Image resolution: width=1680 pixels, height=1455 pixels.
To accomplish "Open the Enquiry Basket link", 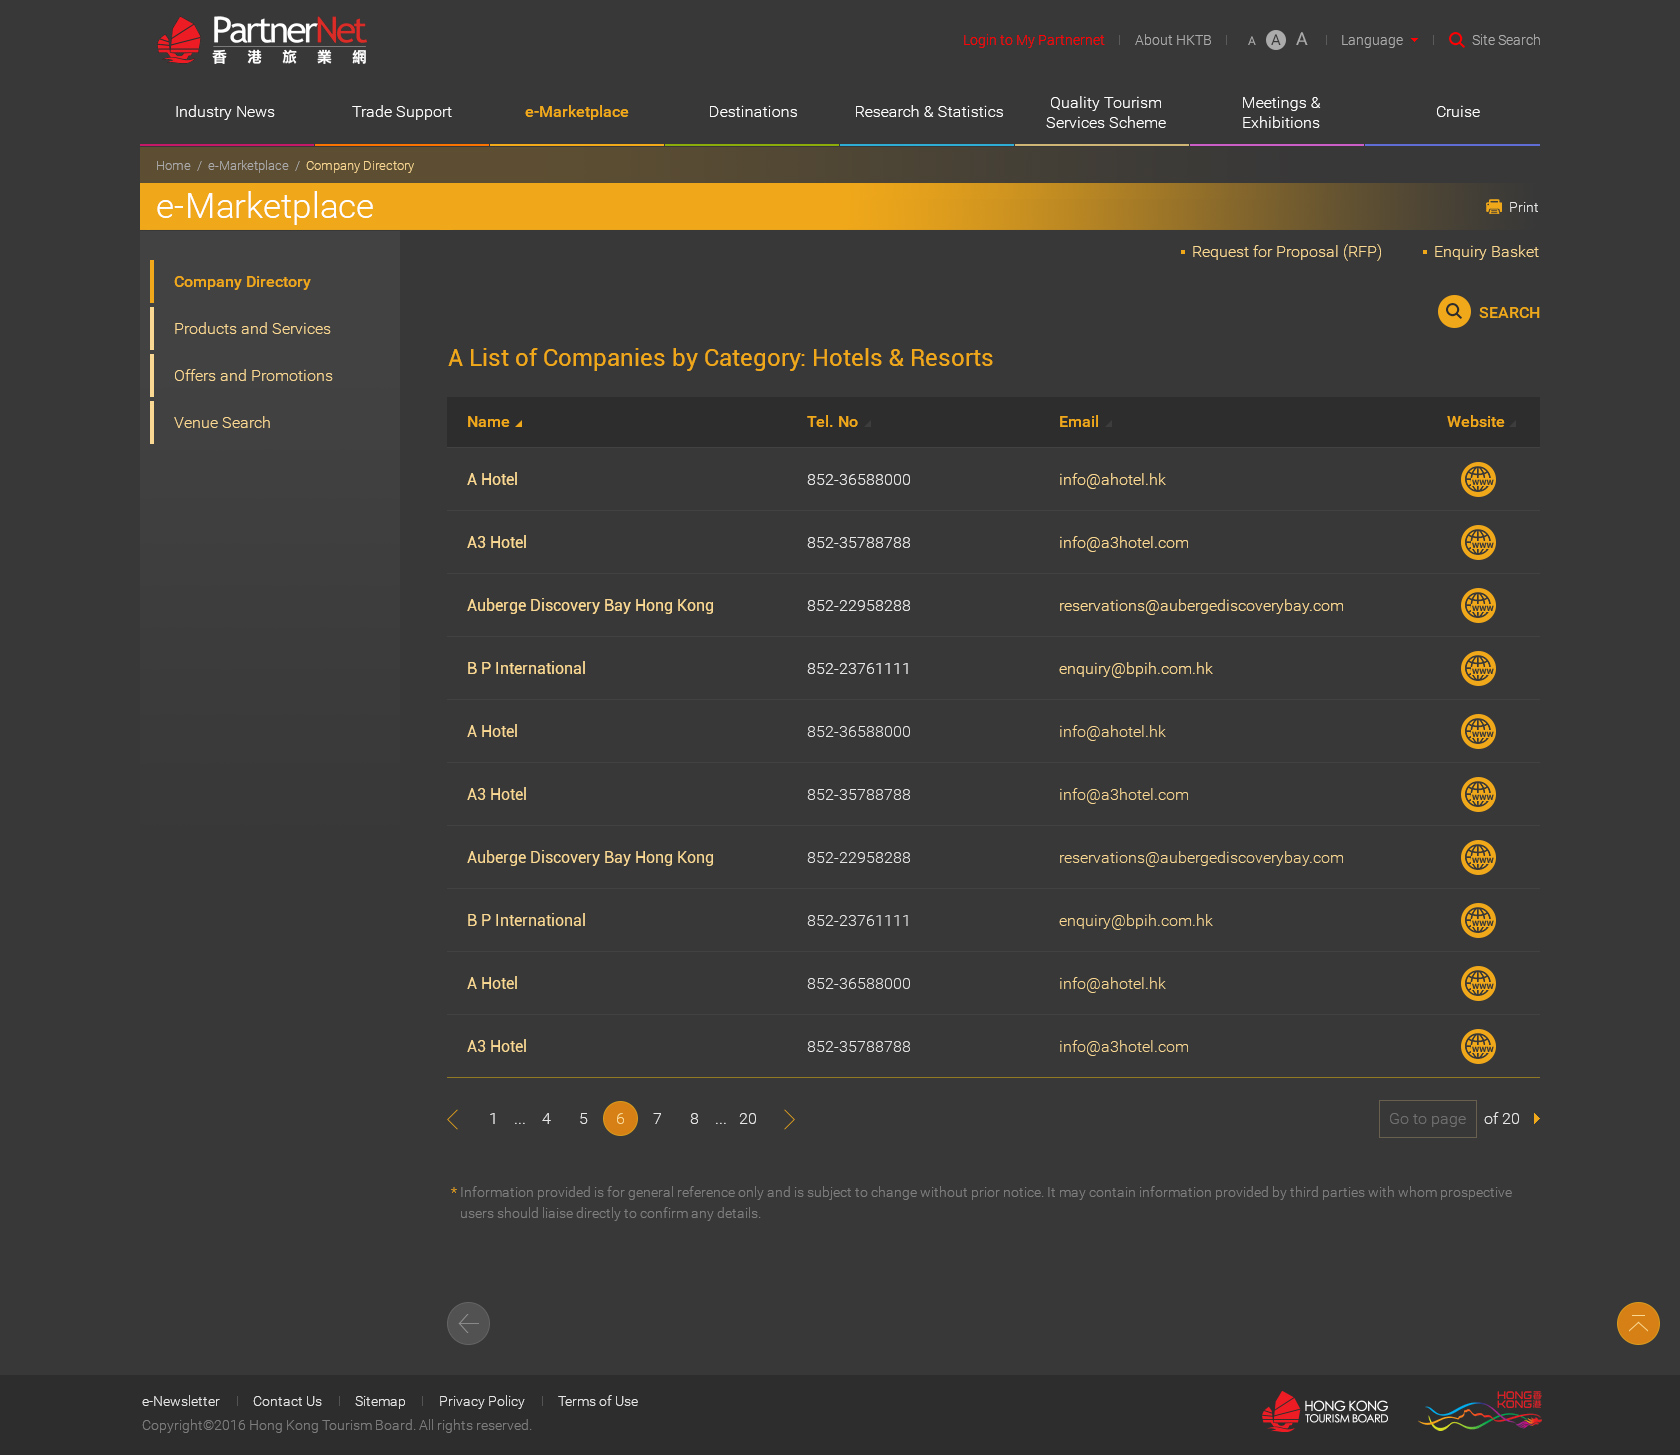I will (1485, 252).
